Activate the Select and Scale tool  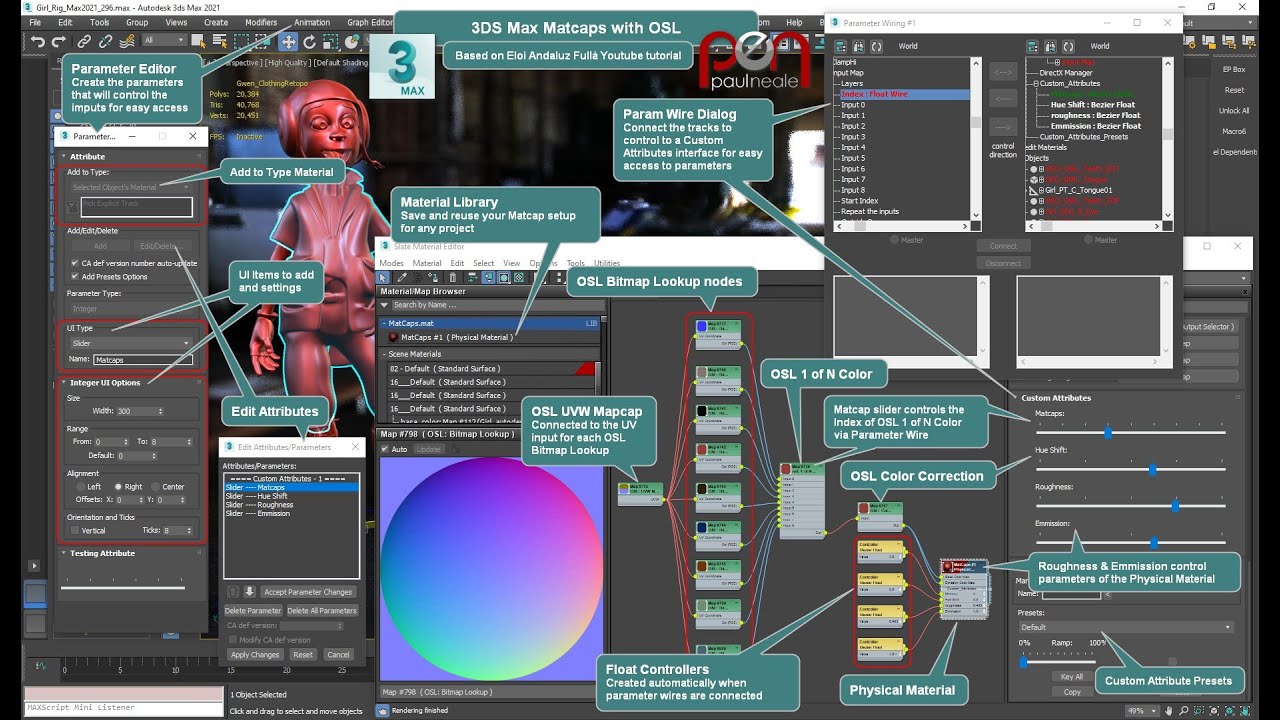(331, 41)
